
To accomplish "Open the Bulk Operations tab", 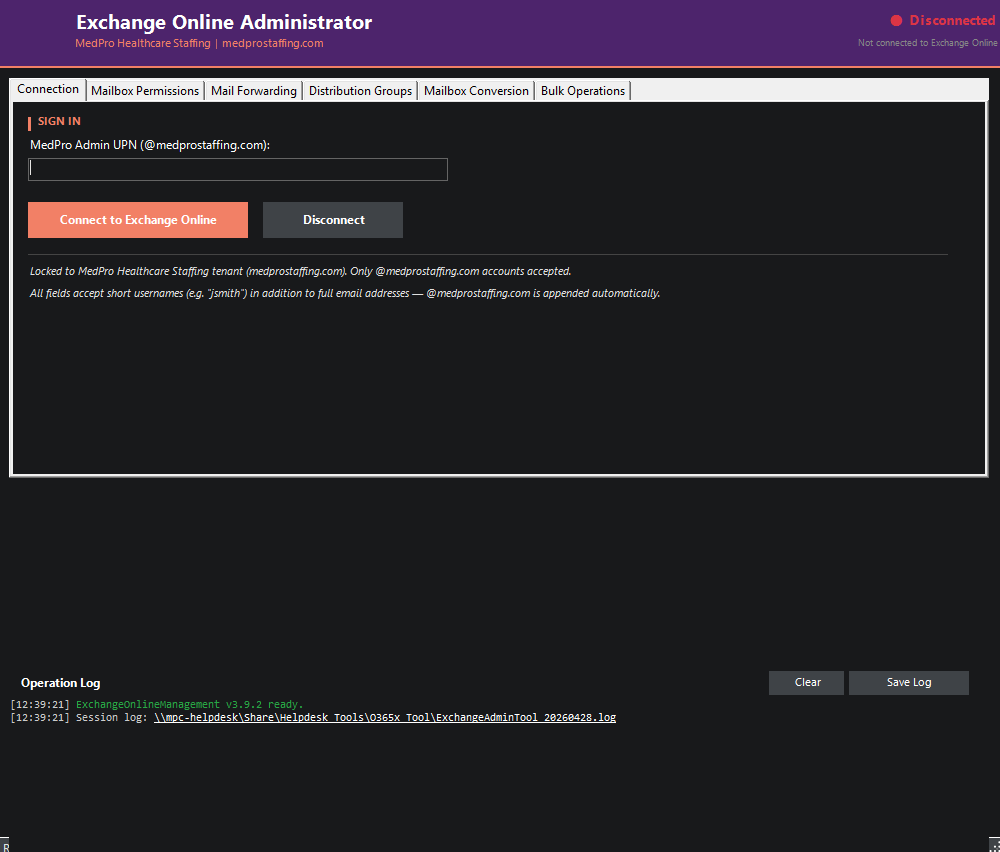I will tap(582, 90).
